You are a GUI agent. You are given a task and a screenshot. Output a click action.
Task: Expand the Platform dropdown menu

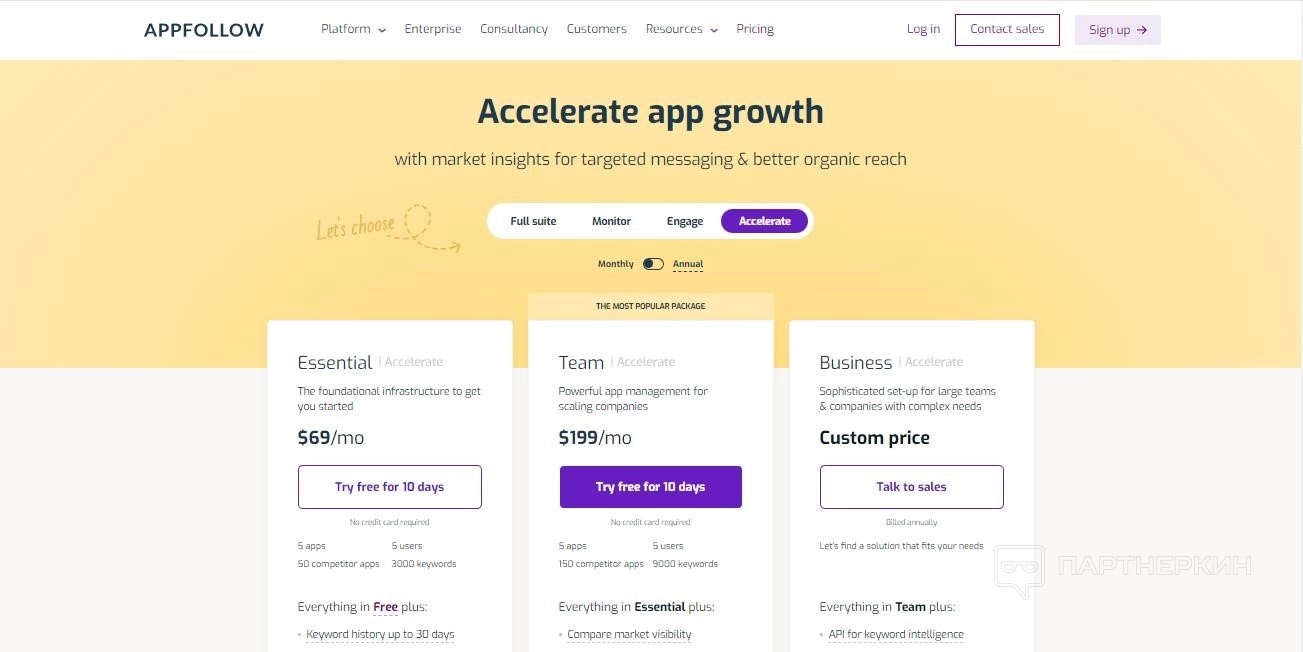pyautogui.click(x=353, y=29)
